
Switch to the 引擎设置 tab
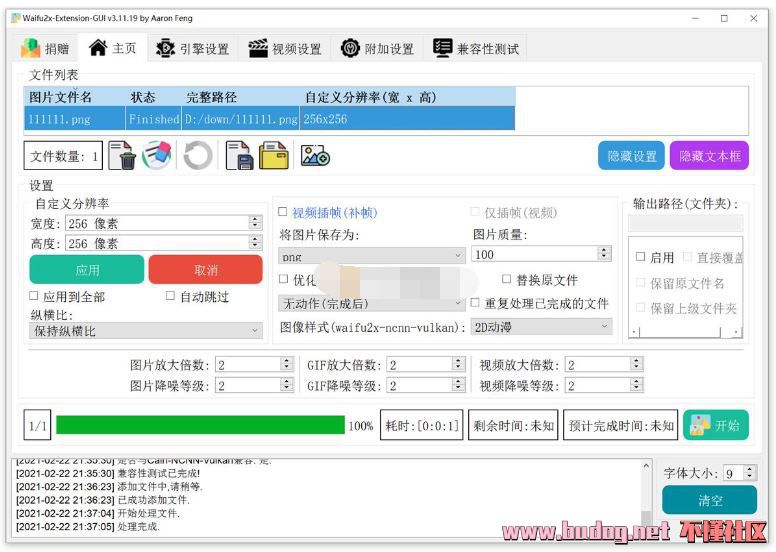point(193,48)
